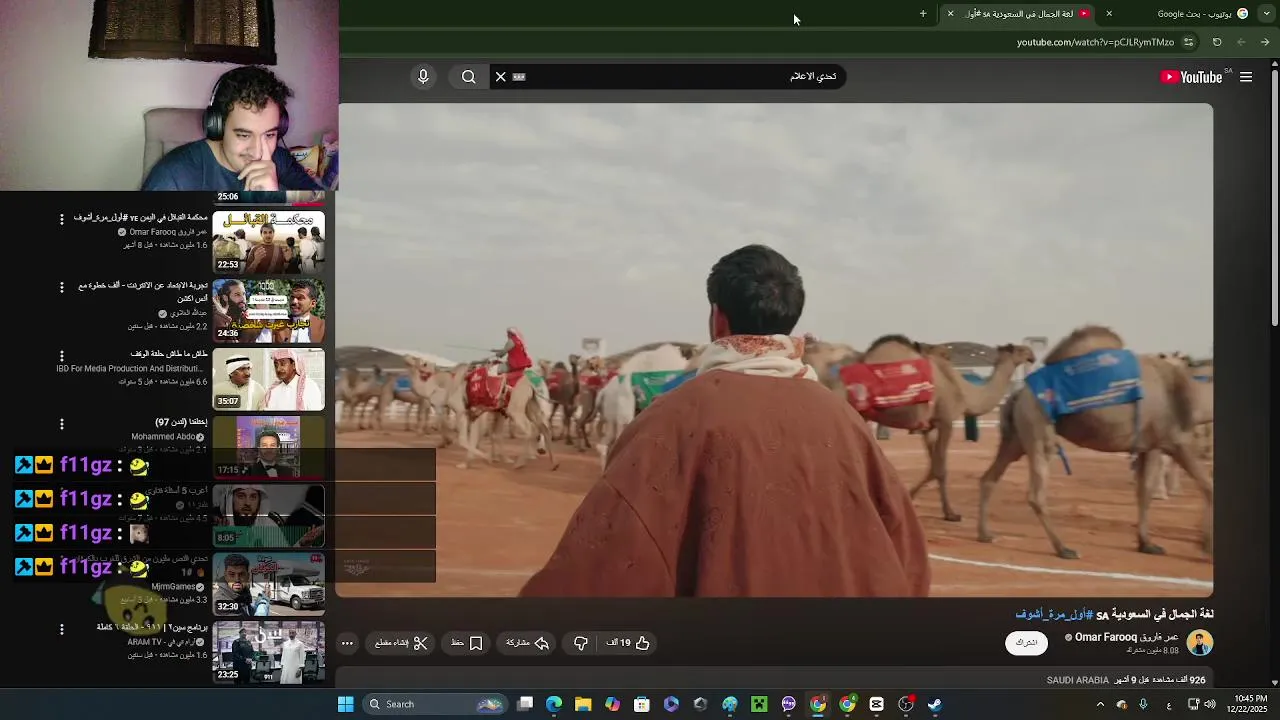The image size is (1280, 720).
Task: Open the 8:05 recommended video thumbnail
Action: click(x=268, y=515)
